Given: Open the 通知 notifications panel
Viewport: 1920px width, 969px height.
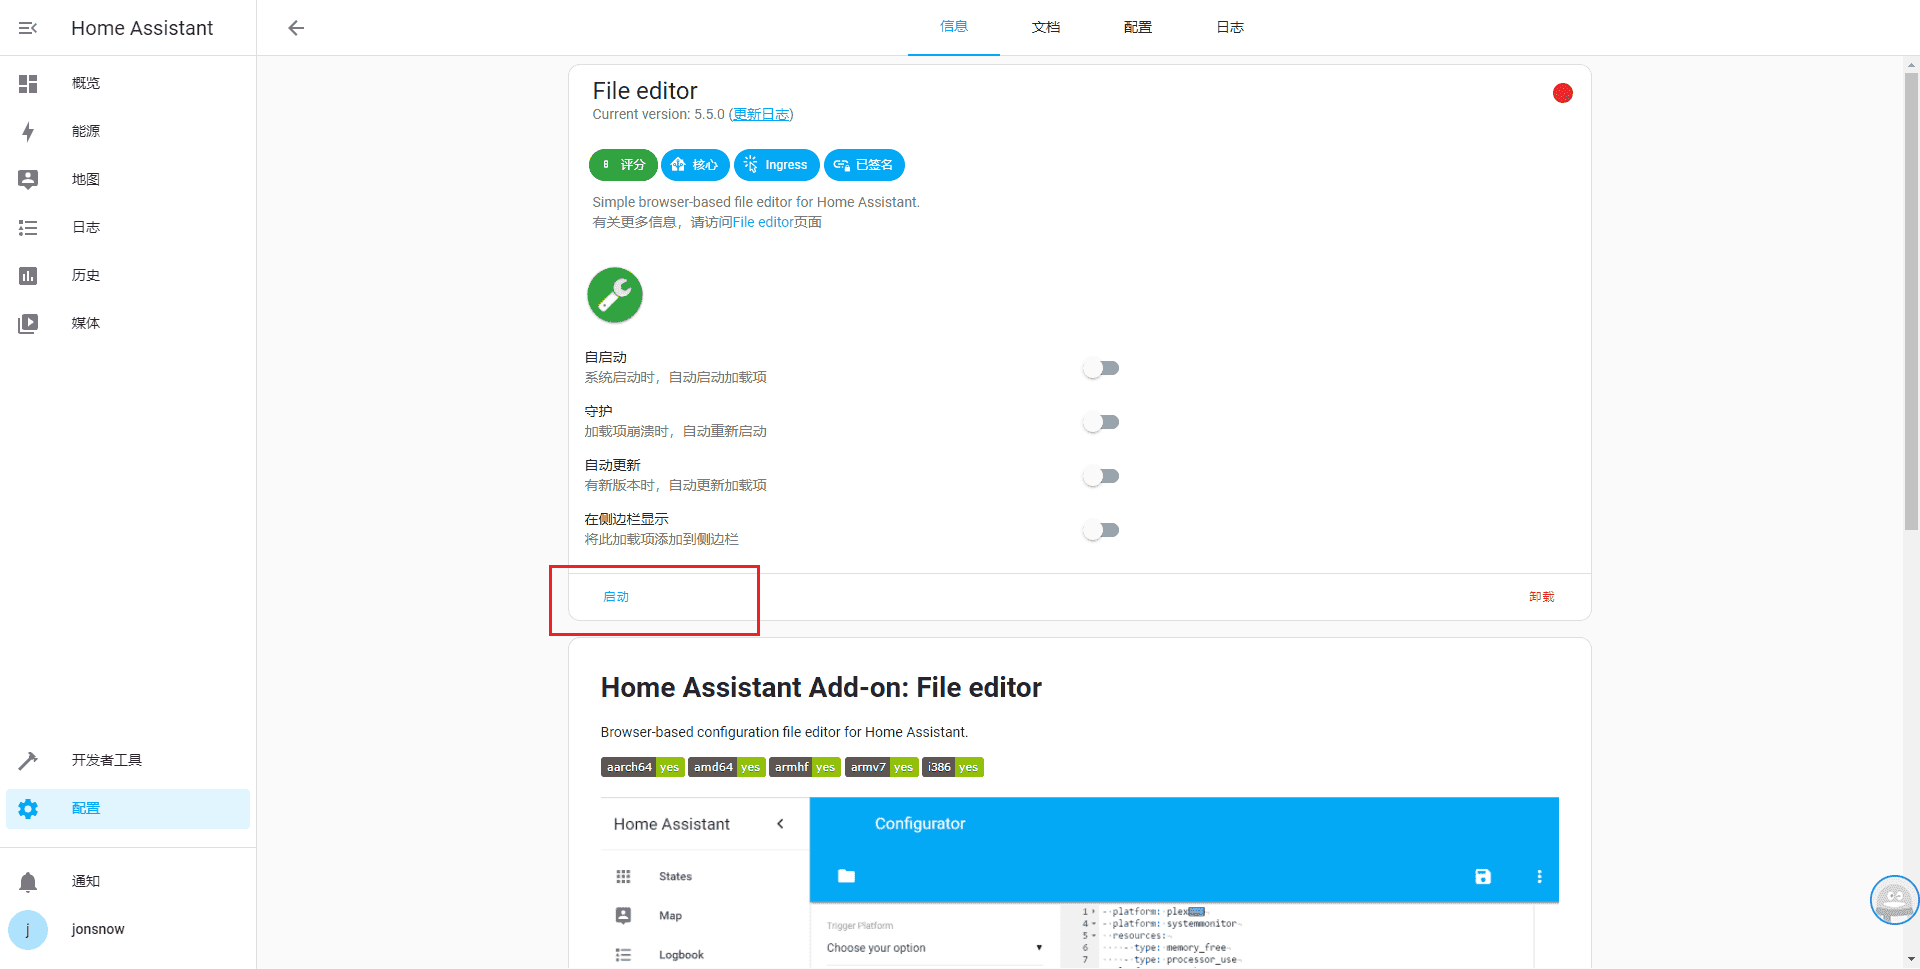Looking at the screenshot, I should point(85,881).
